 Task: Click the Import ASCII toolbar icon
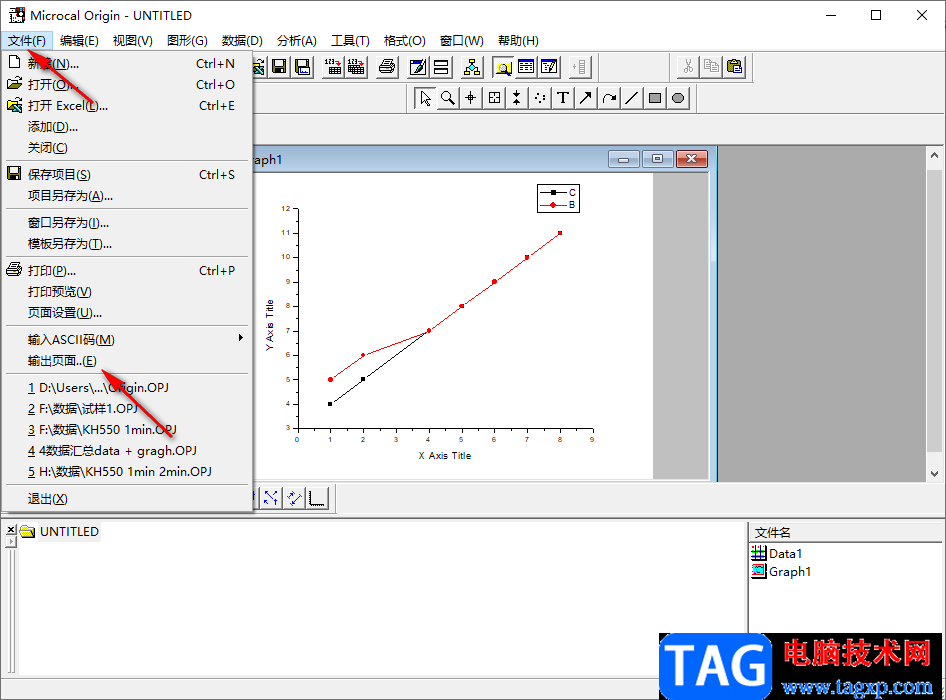tap(332, 66)
